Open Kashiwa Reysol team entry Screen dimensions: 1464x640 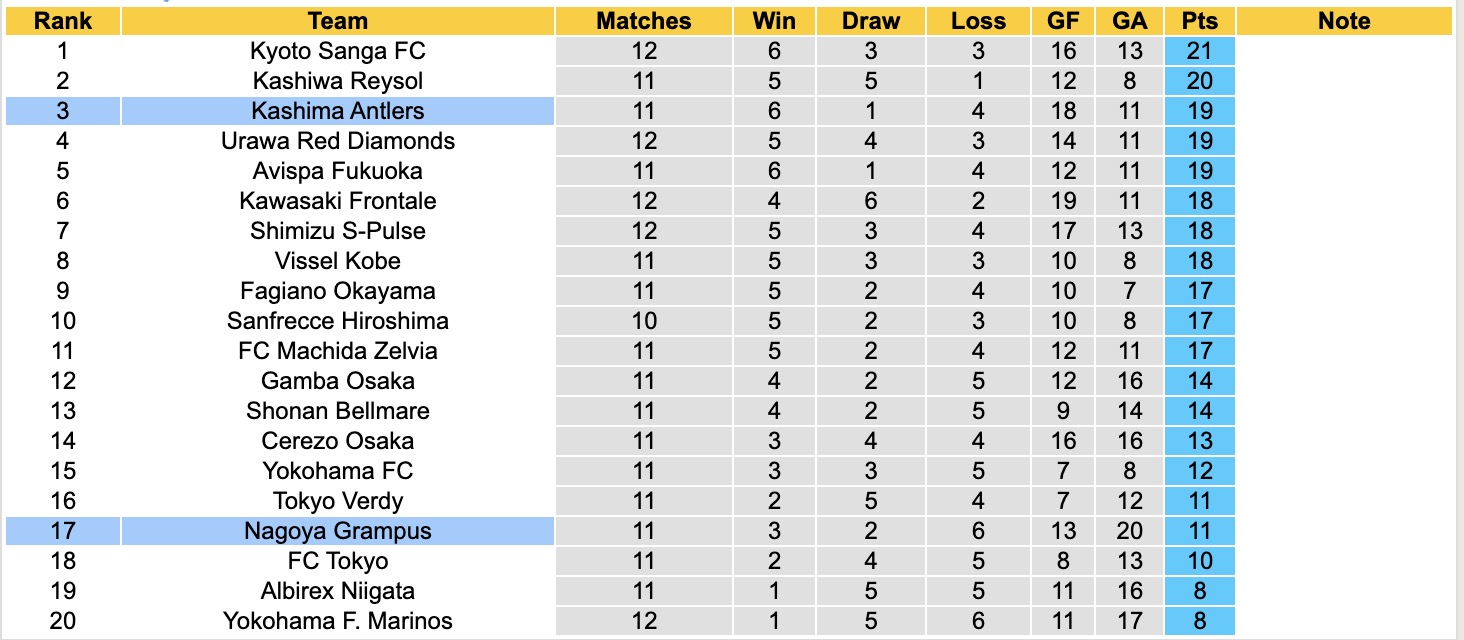coord(338,81)
